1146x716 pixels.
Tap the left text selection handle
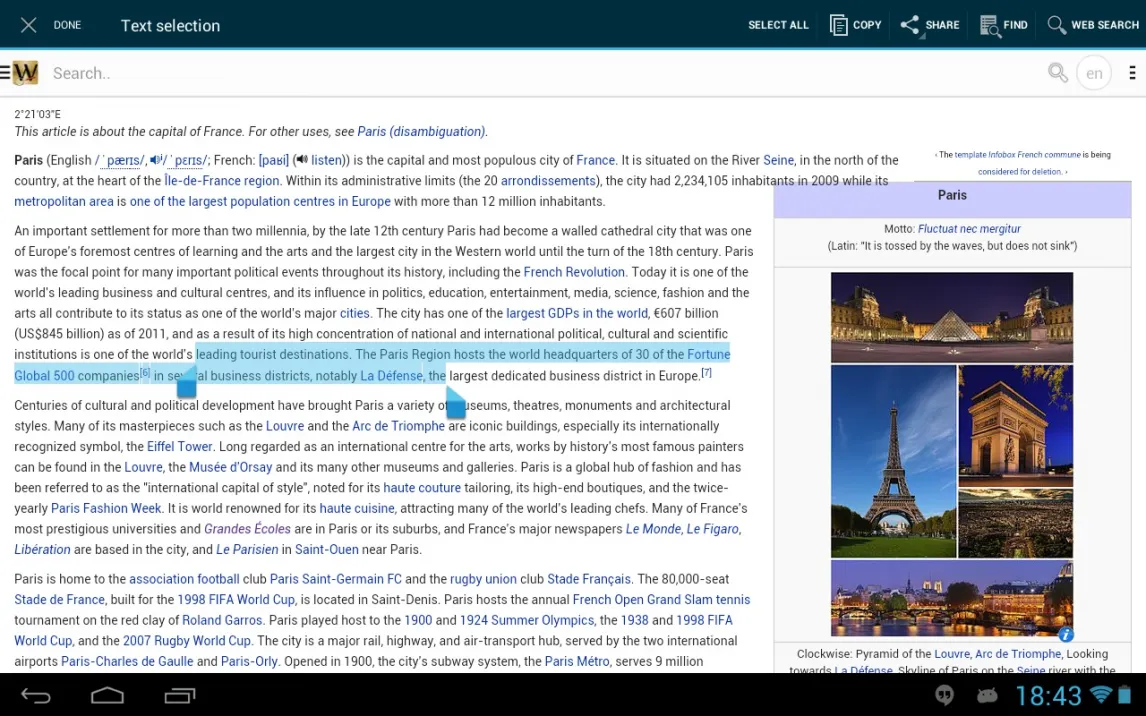(186, 382)
